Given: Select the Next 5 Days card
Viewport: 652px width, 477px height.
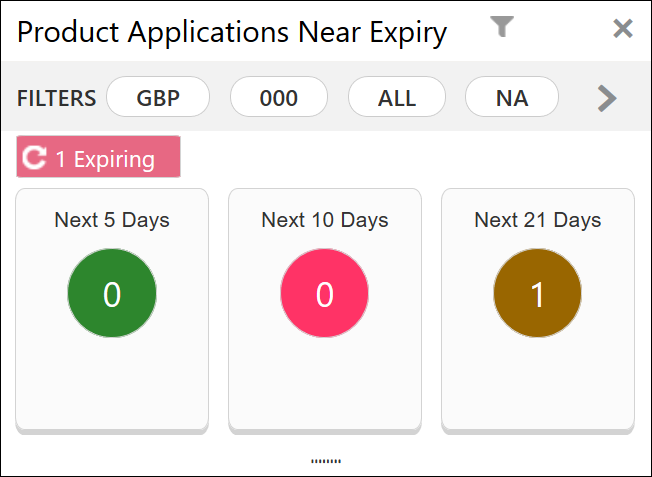Looking at the screenshot, I should tap(112, 311).
